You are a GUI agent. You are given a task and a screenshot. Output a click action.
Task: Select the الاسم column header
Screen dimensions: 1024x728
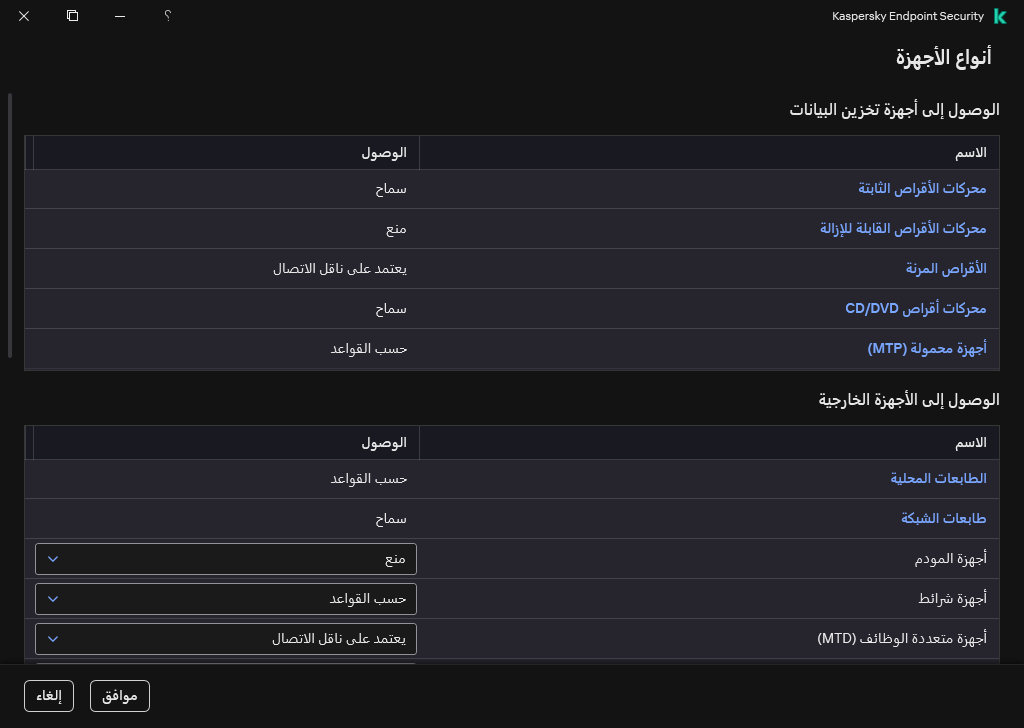(971, 152)
